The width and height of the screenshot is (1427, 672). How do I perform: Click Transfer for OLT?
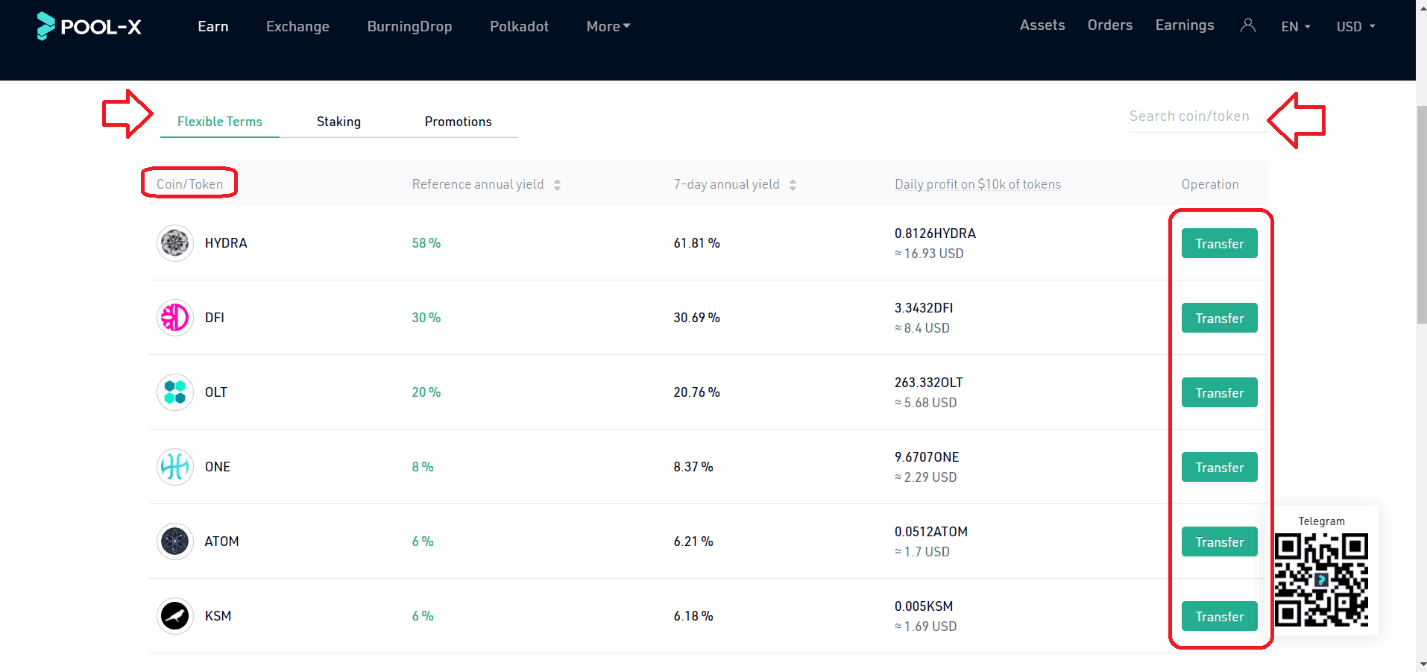(x=1219, y=392)
